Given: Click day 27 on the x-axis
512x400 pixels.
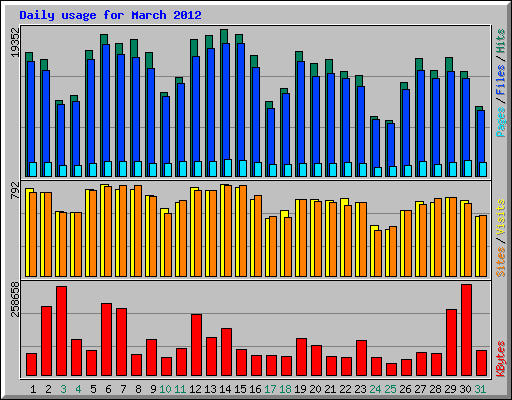Looking at the screenshot, I should pos(420,389).
